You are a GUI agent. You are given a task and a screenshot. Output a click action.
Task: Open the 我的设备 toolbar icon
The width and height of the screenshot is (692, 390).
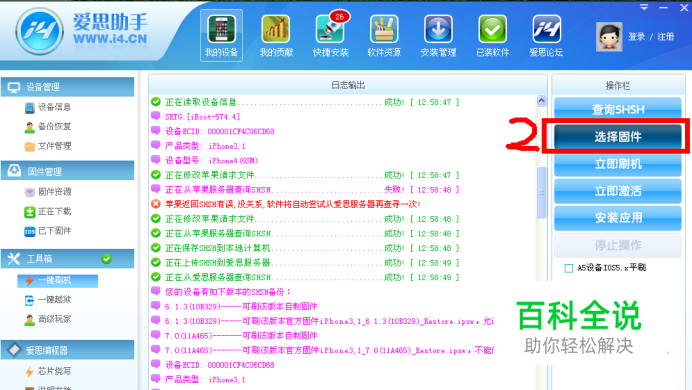(x=221, y=36)
